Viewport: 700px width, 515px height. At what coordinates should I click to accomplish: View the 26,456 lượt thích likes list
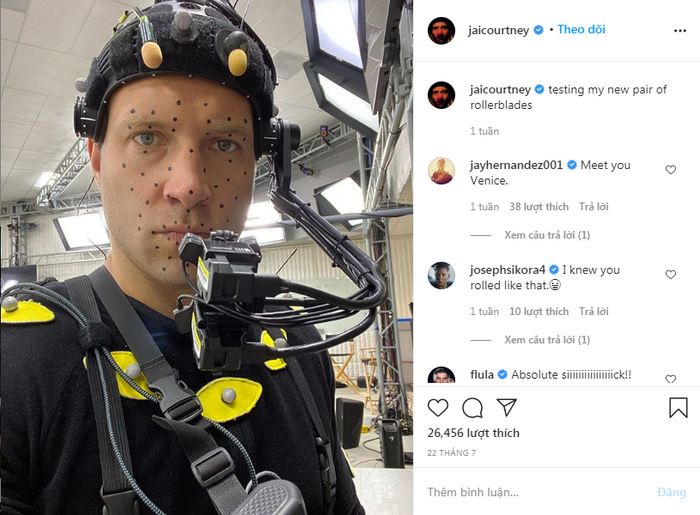pyautogui.click(x=473, y=433)
